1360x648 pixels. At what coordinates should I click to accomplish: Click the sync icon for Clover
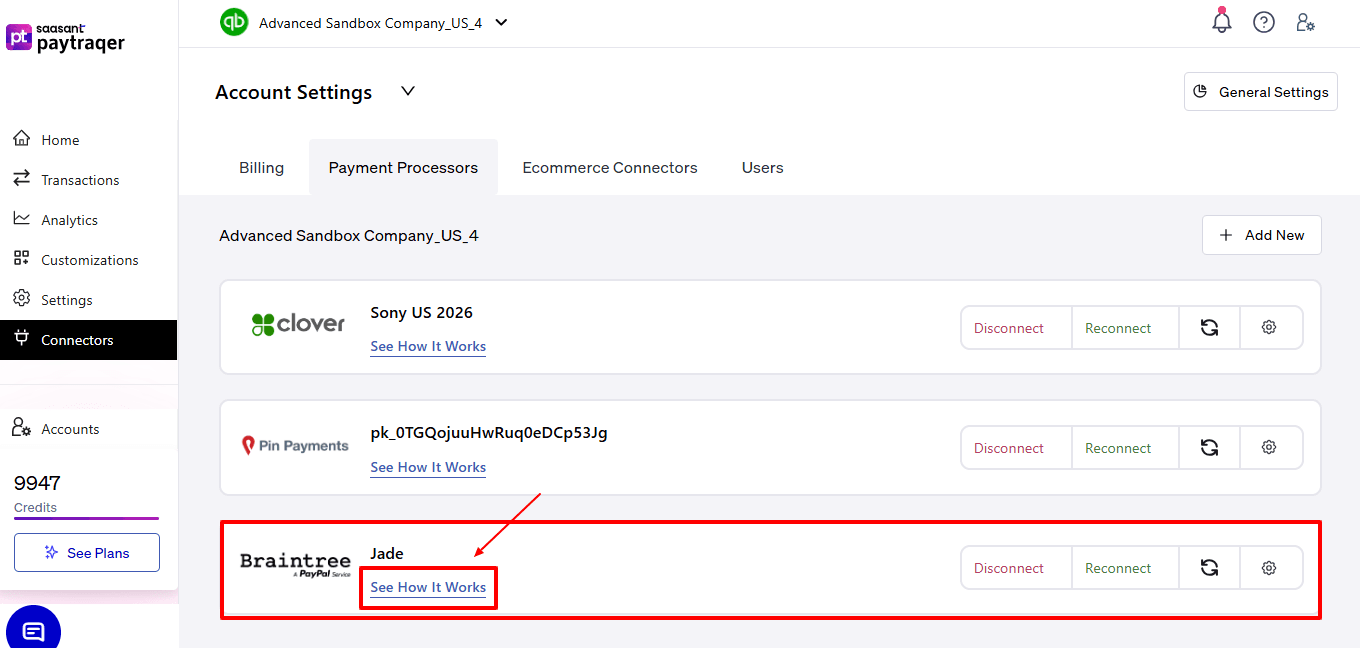[1209, 328]
